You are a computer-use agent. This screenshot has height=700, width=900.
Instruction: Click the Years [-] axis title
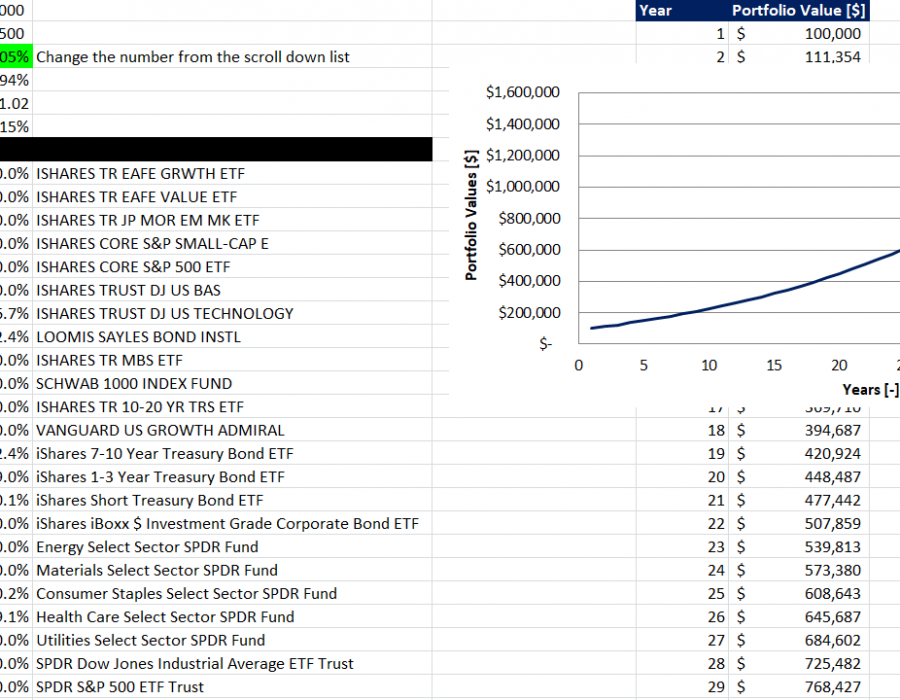[x=870, y=390]
